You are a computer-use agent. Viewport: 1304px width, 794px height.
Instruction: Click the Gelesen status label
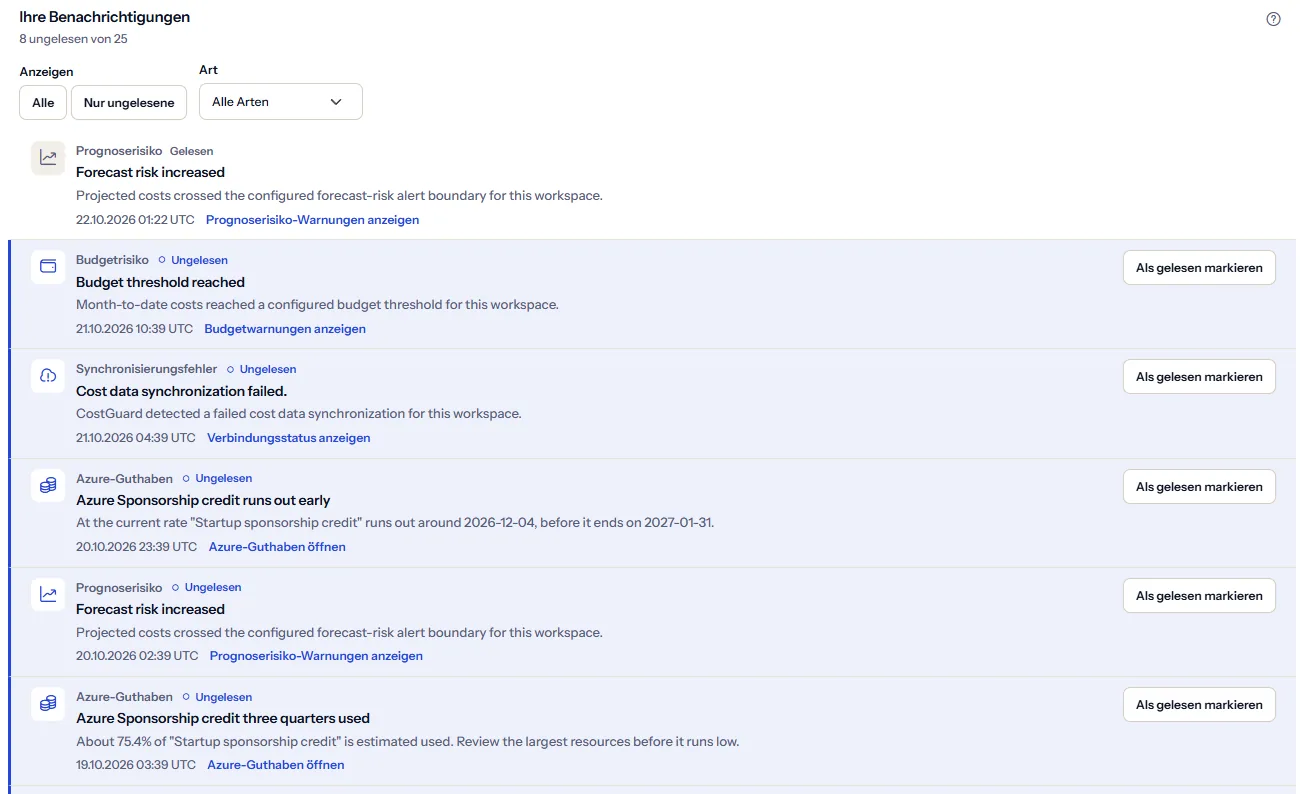click(x=191, y=151)
